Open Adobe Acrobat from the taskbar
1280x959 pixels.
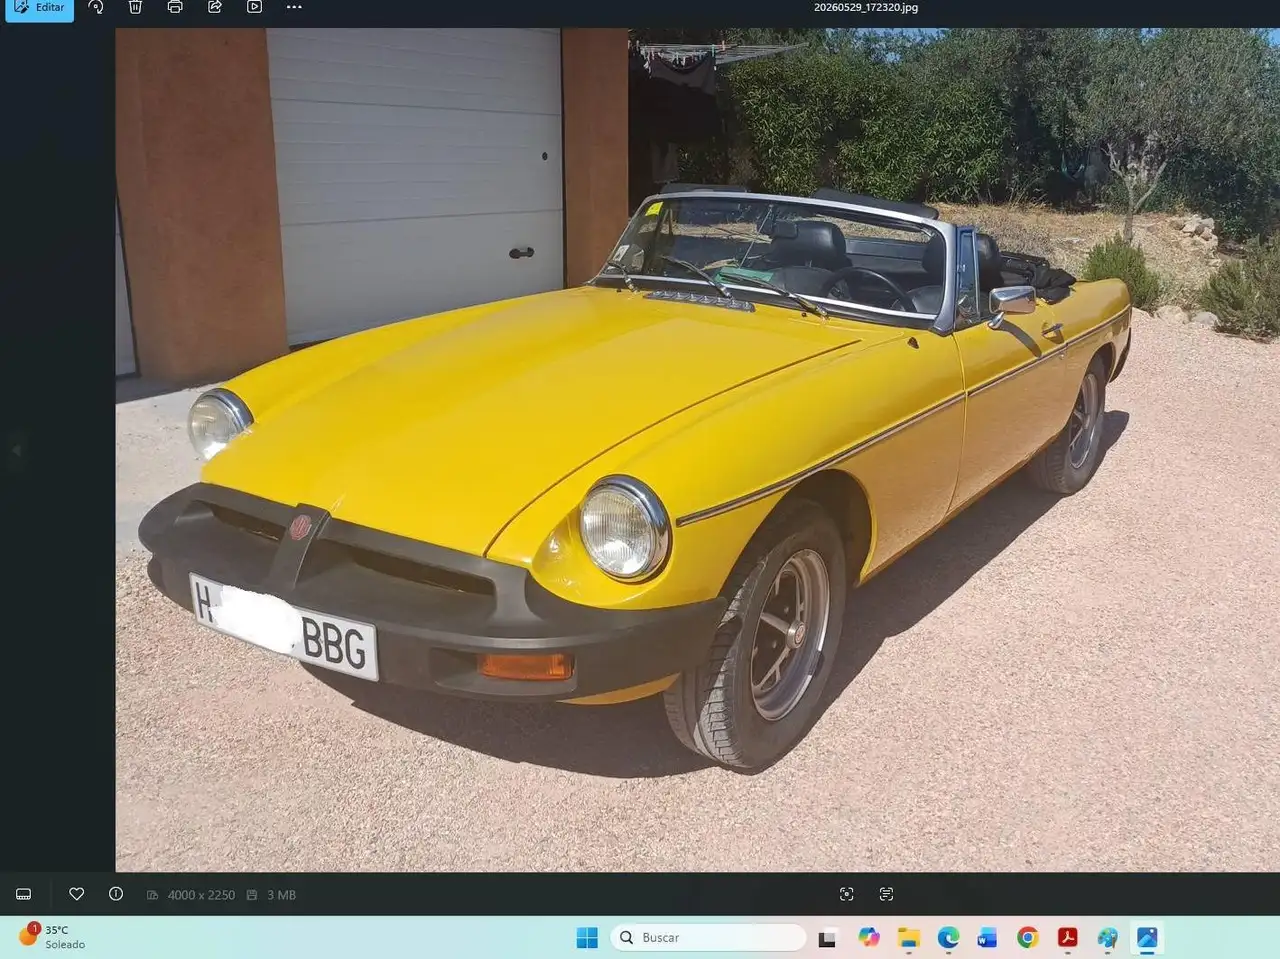1067,937
